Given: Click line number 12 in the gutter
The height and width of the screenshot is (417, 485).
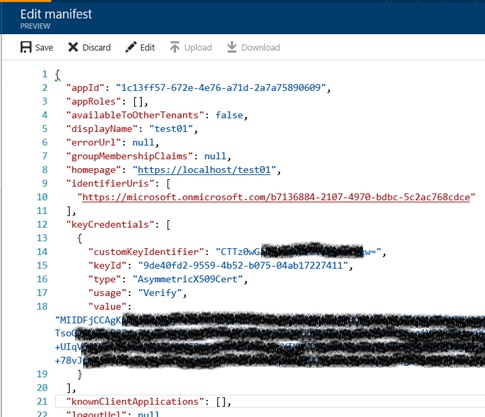Looking at the screenshot, I should pos(42,225).
